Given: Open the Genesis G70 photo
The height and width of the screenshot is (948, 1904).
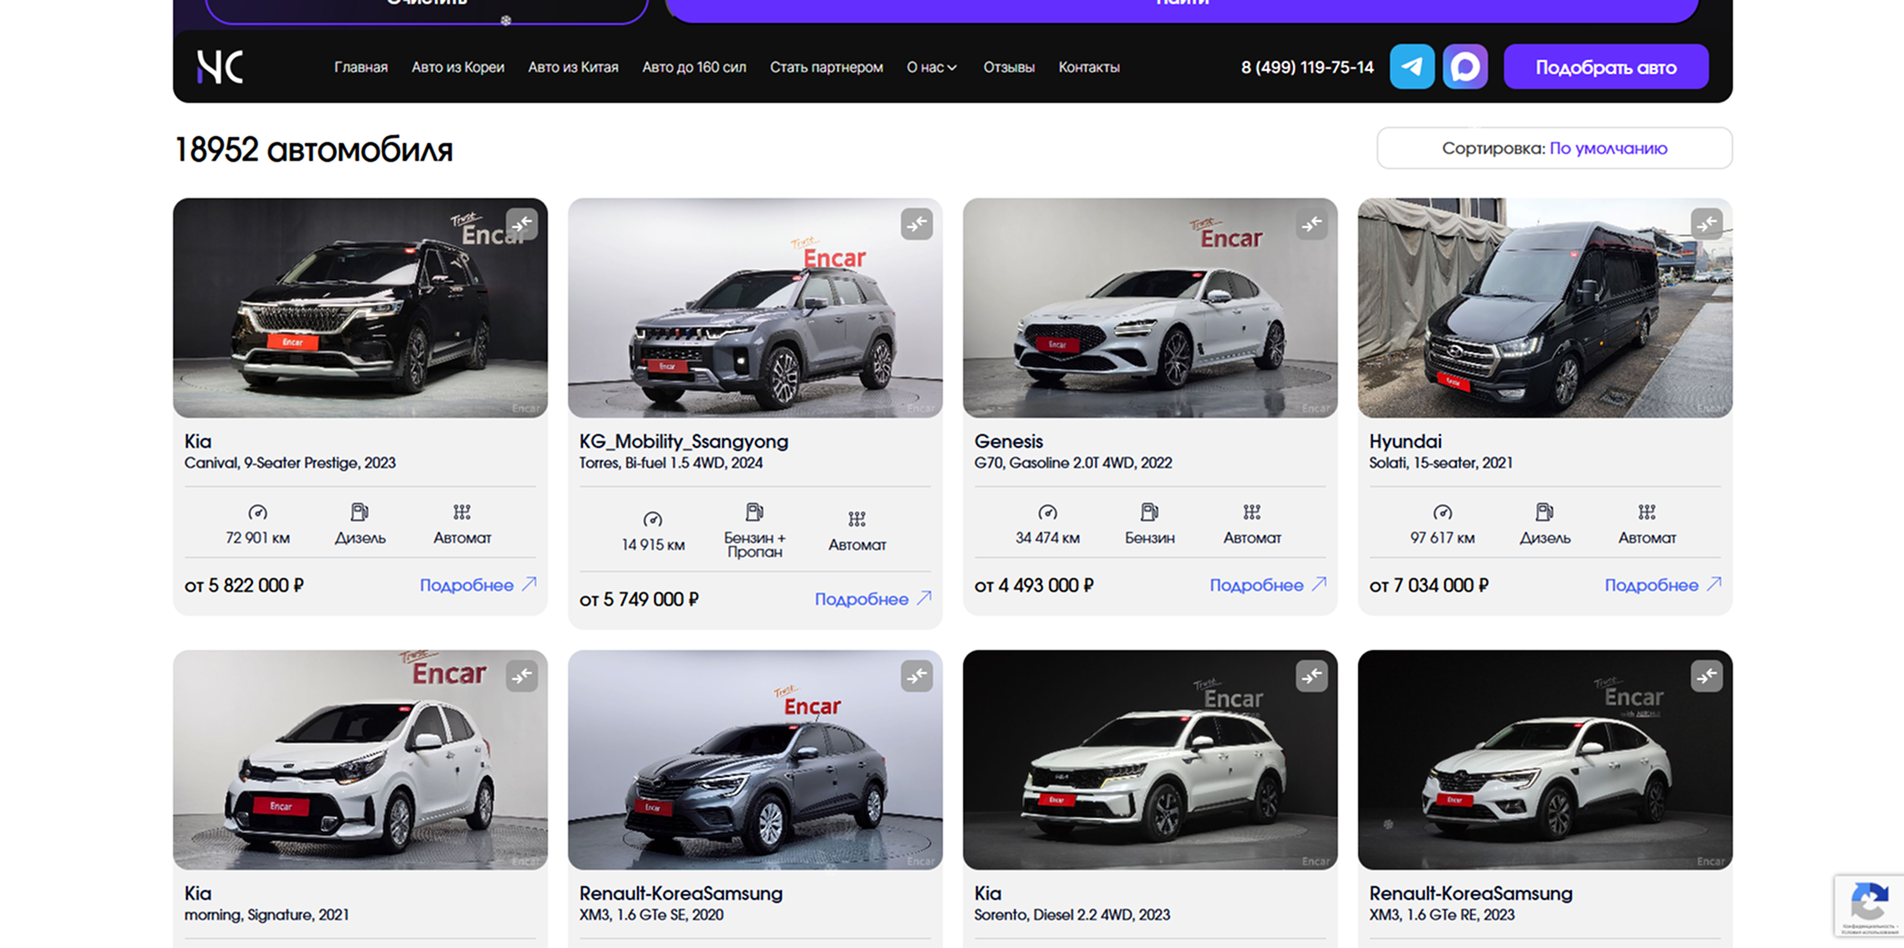Looking at the screenshot, I should tap(1150, 308).
